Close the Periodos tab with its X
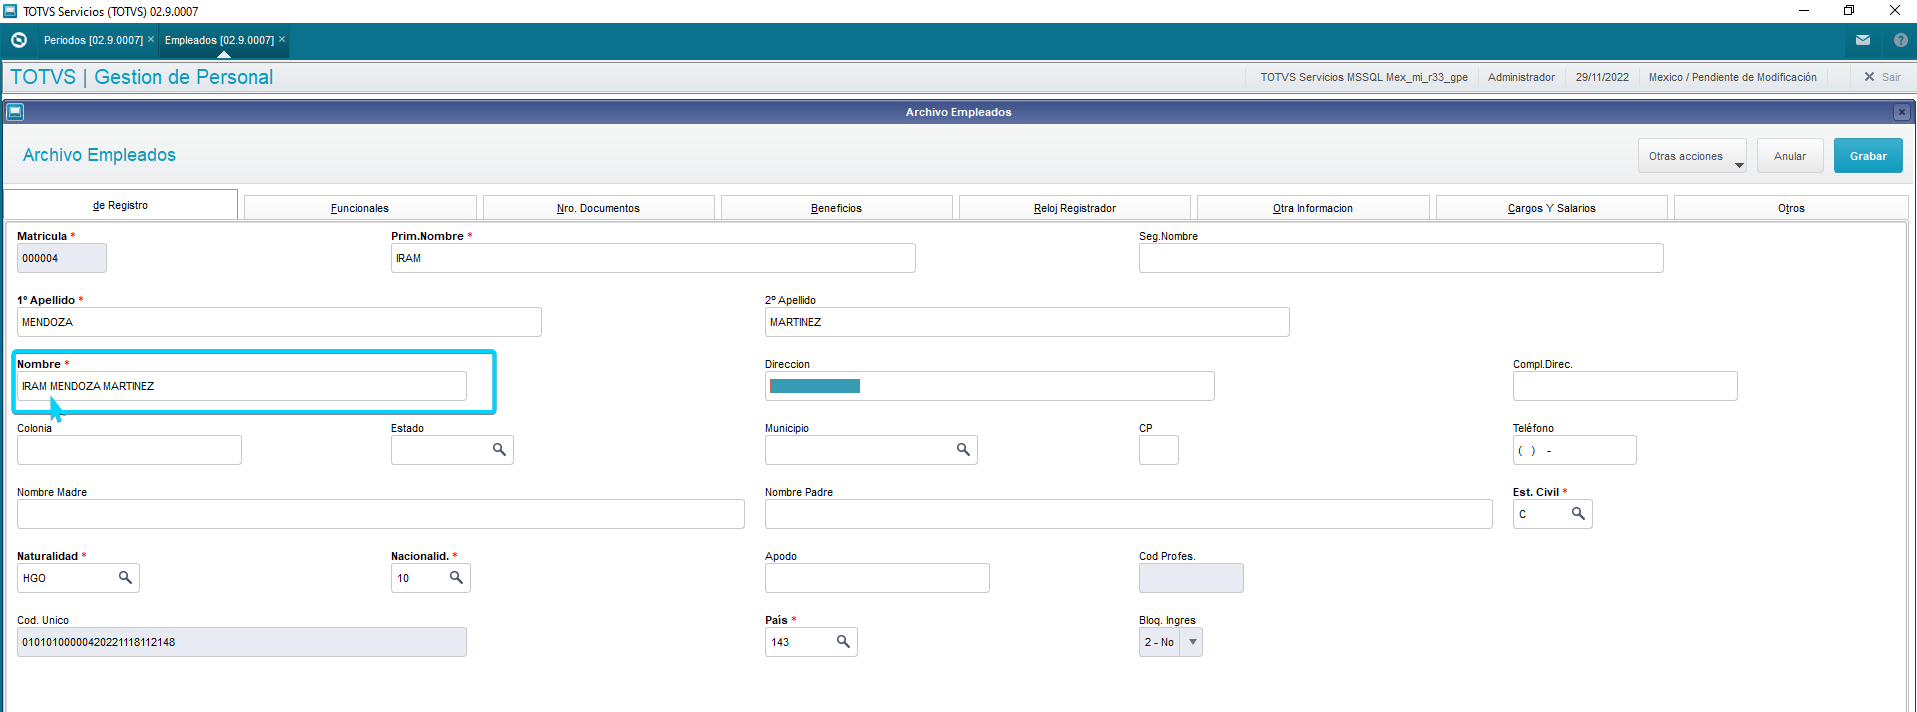 pos(151,39)
